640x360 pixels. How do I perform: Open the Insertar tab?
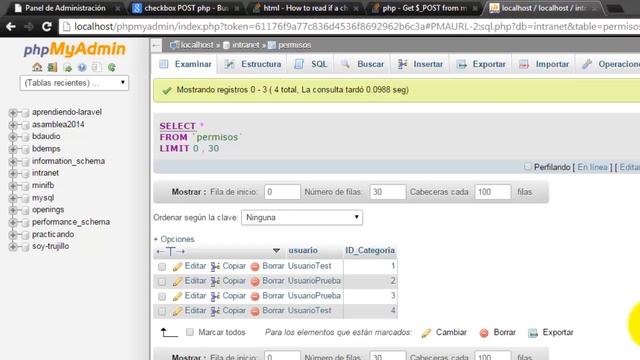click(420, 64)
